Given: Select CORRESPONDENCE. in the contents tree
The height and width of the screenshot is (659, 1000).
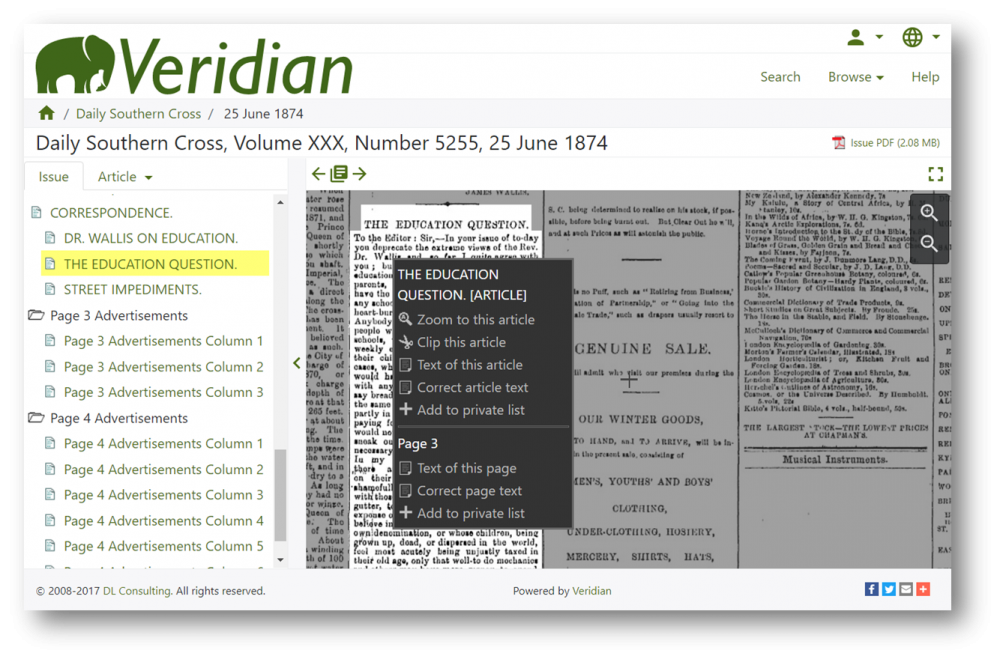Looking at the screenshot, I should pos(111,212).
